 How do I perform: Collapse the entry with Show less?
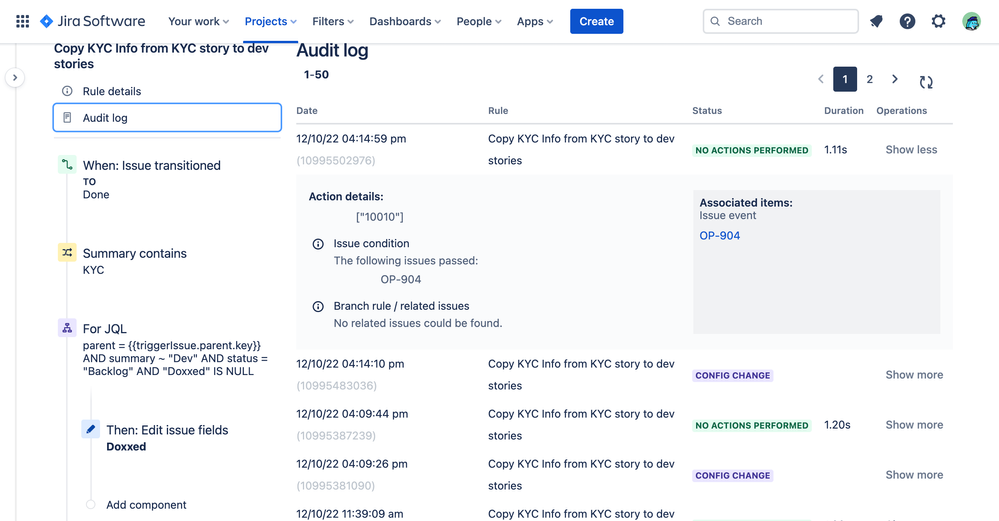click(911, 150)
